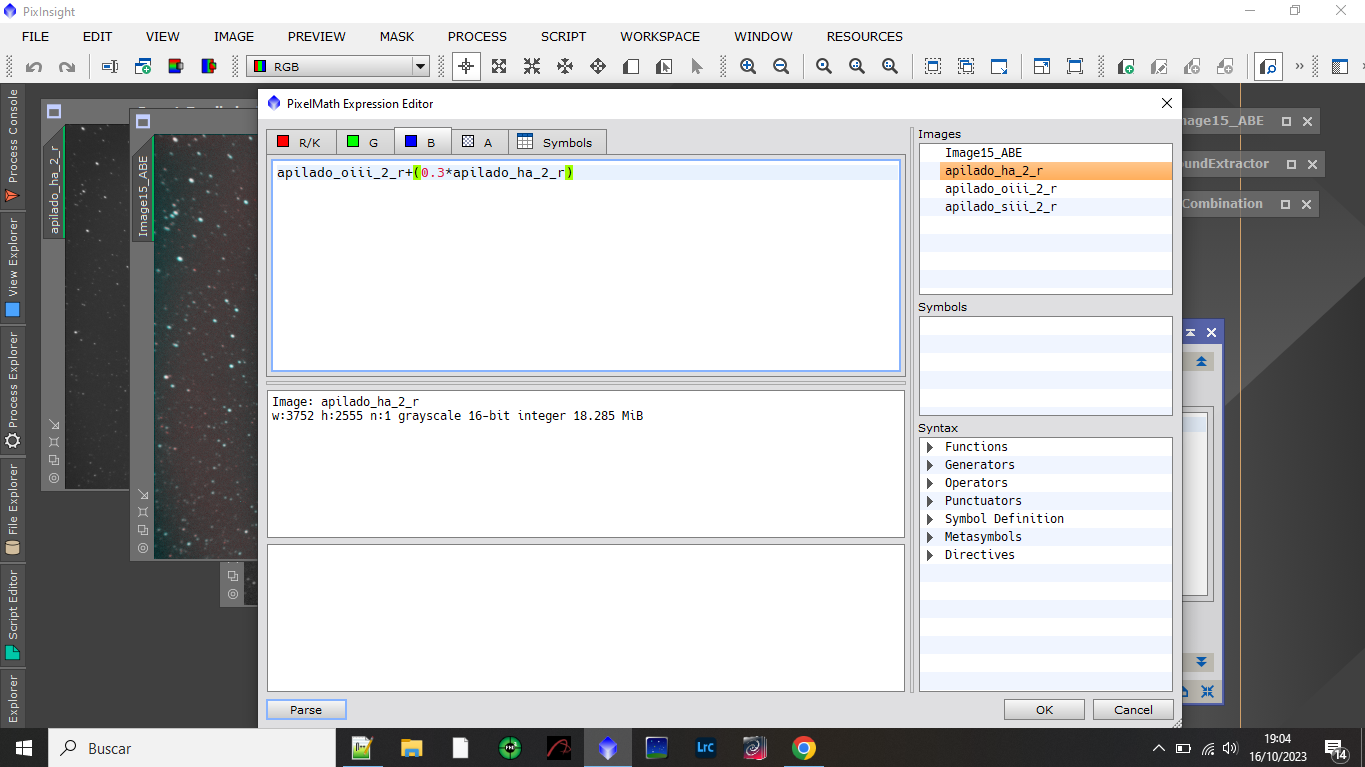
Task: Activate the crosshair readout mode icon
Action: pos(466,67)
